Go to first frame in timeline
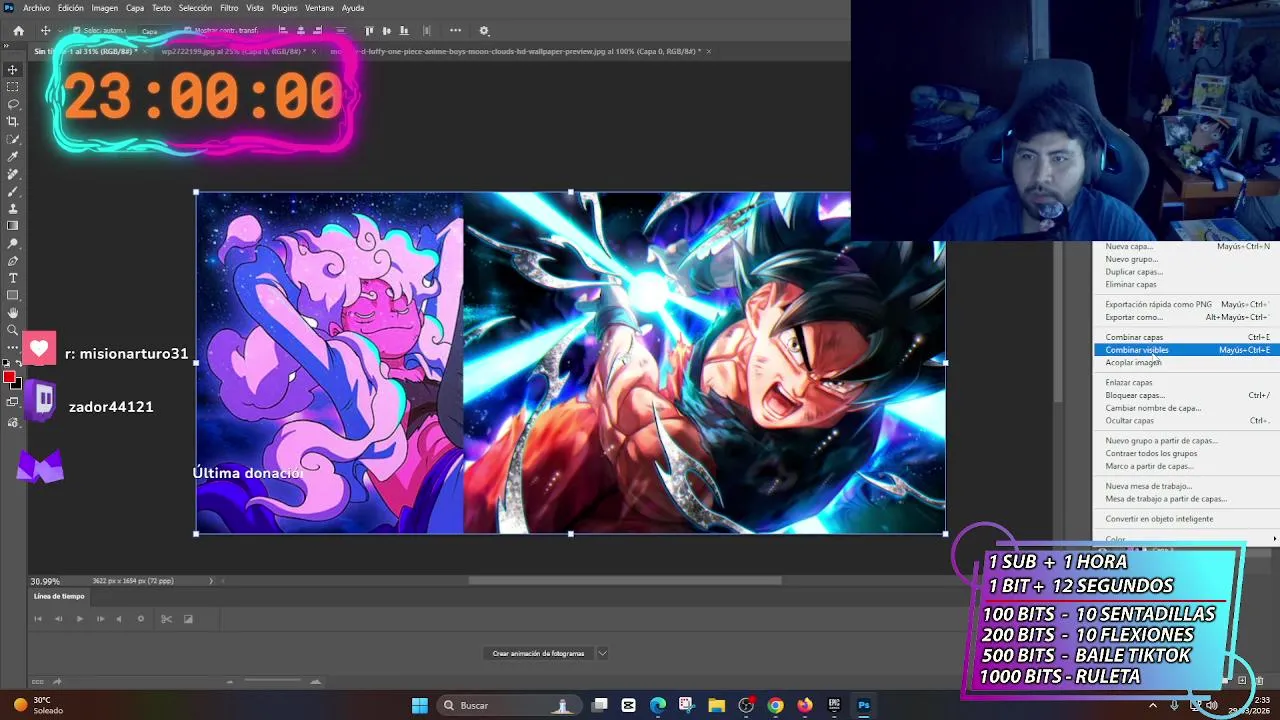This screenshot has width=1280, height=720. pos(38,619)
